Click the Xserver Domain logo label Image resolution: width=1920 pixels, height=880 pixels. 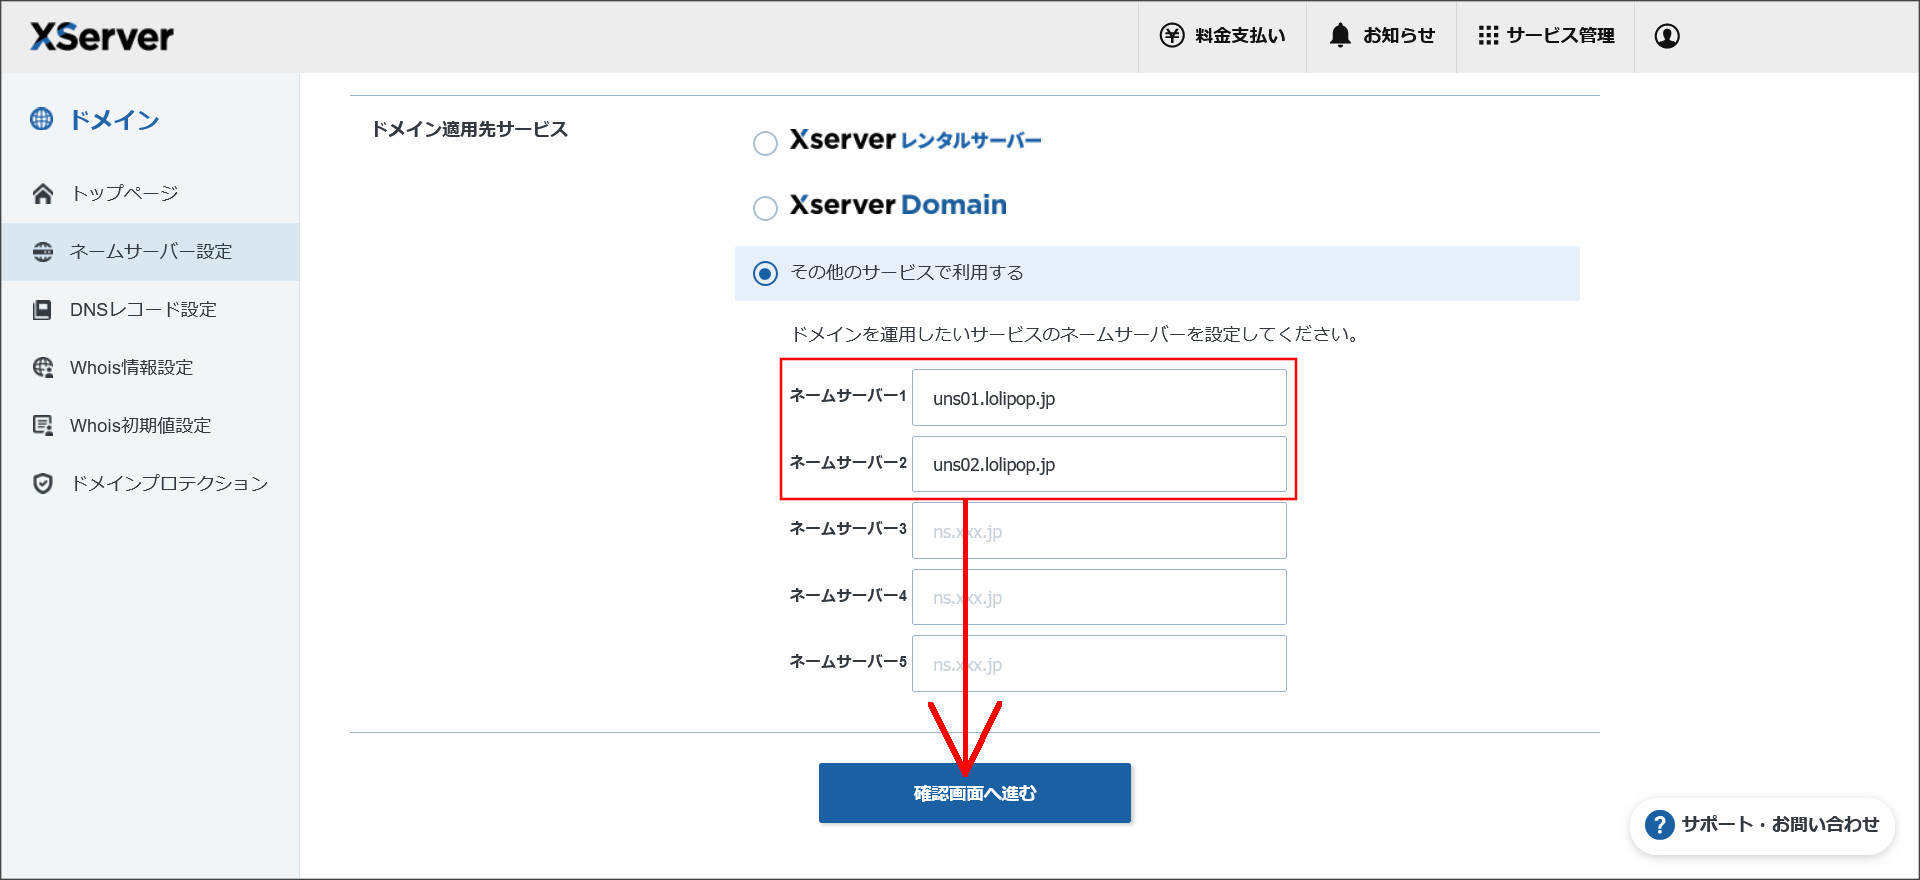coord(898,205)
